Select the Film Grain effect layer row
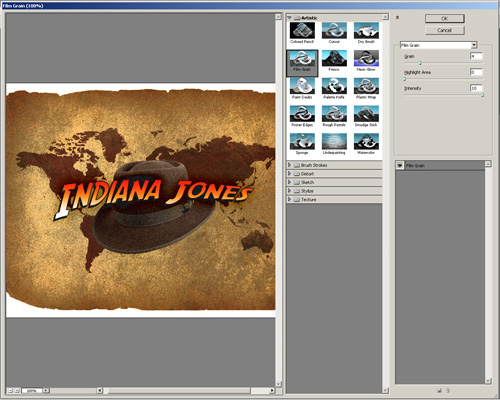 440,165
